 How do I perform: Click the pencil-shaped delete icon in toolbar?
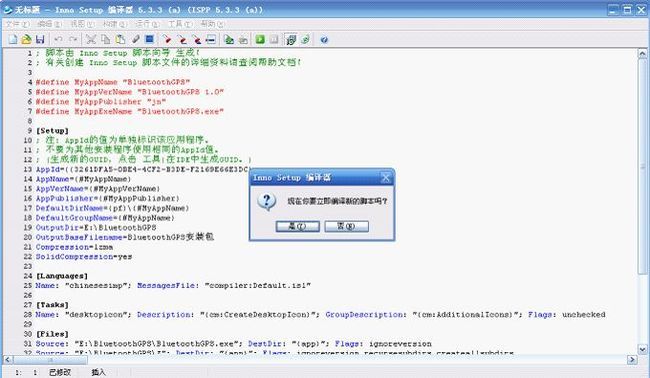(135, 40)
